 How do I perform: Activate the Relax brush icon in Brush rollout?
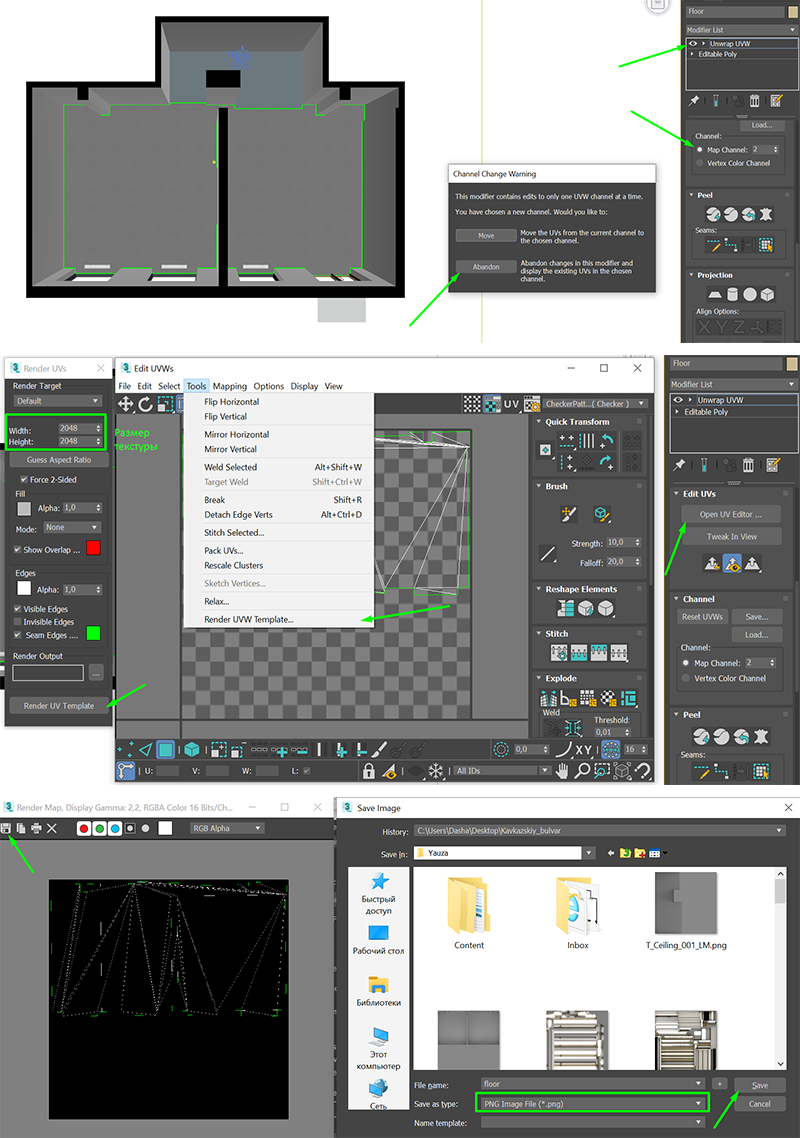601,514
